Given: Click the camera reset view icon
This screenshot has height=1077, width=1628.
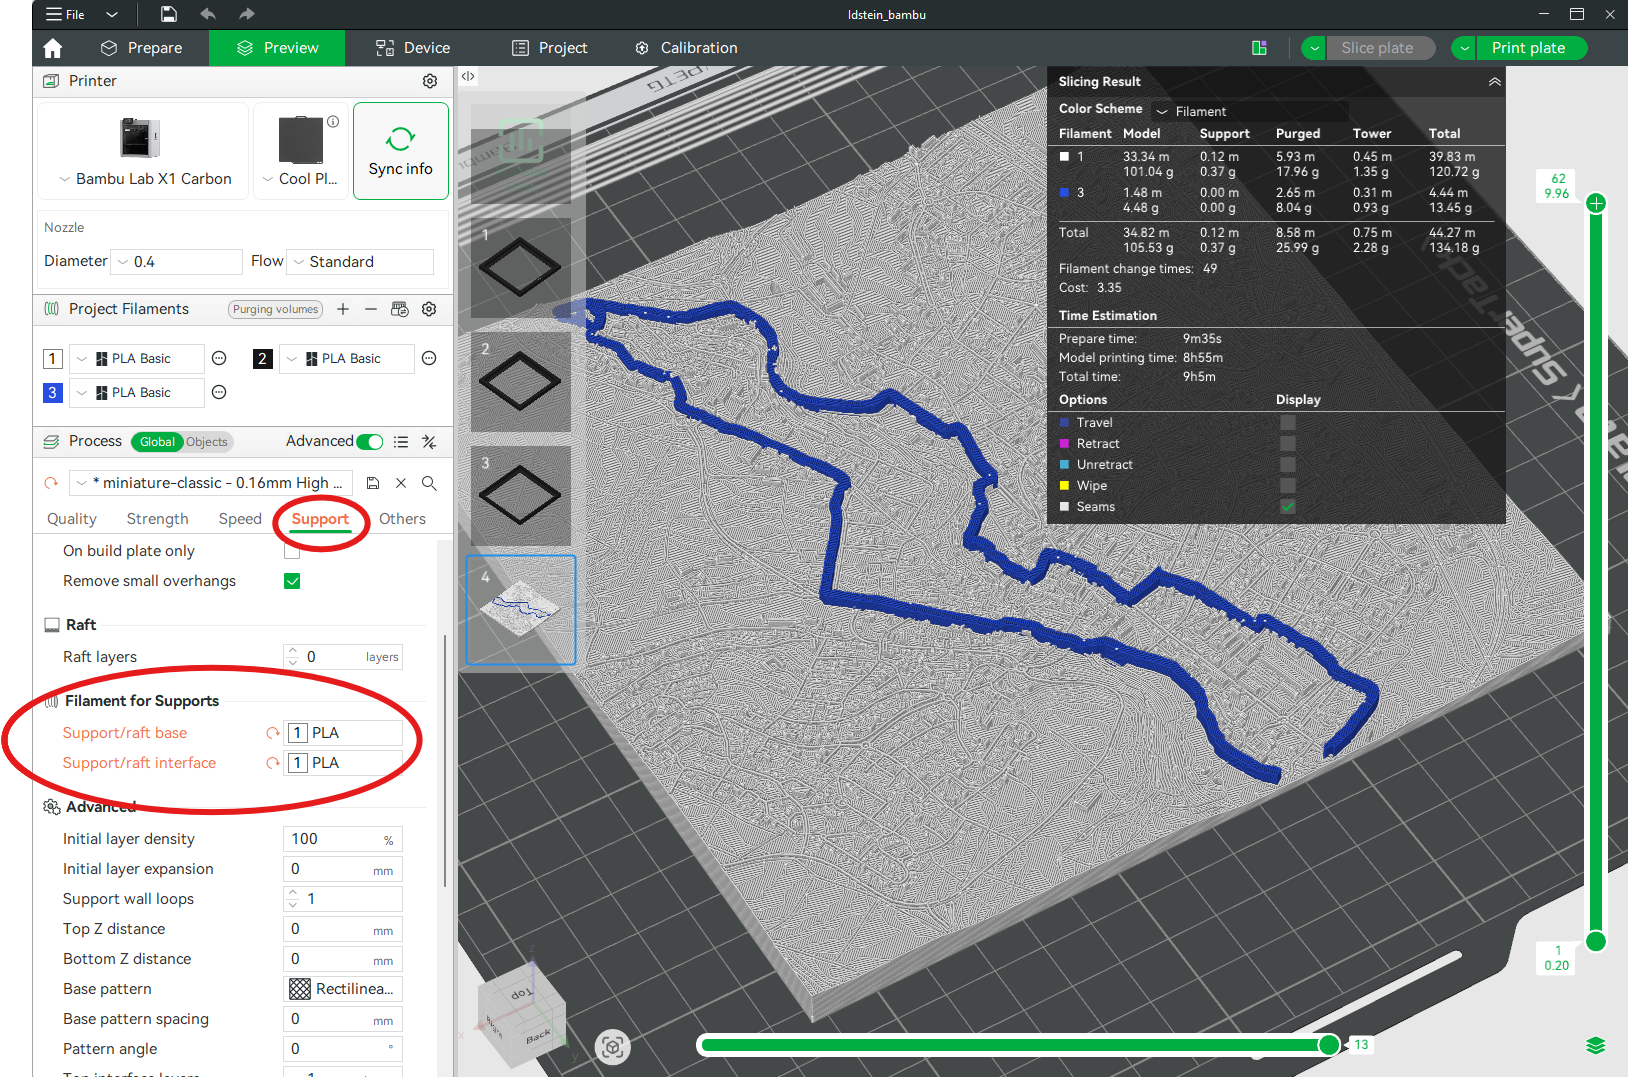Looking at the screenshot, I should 613,1047.
